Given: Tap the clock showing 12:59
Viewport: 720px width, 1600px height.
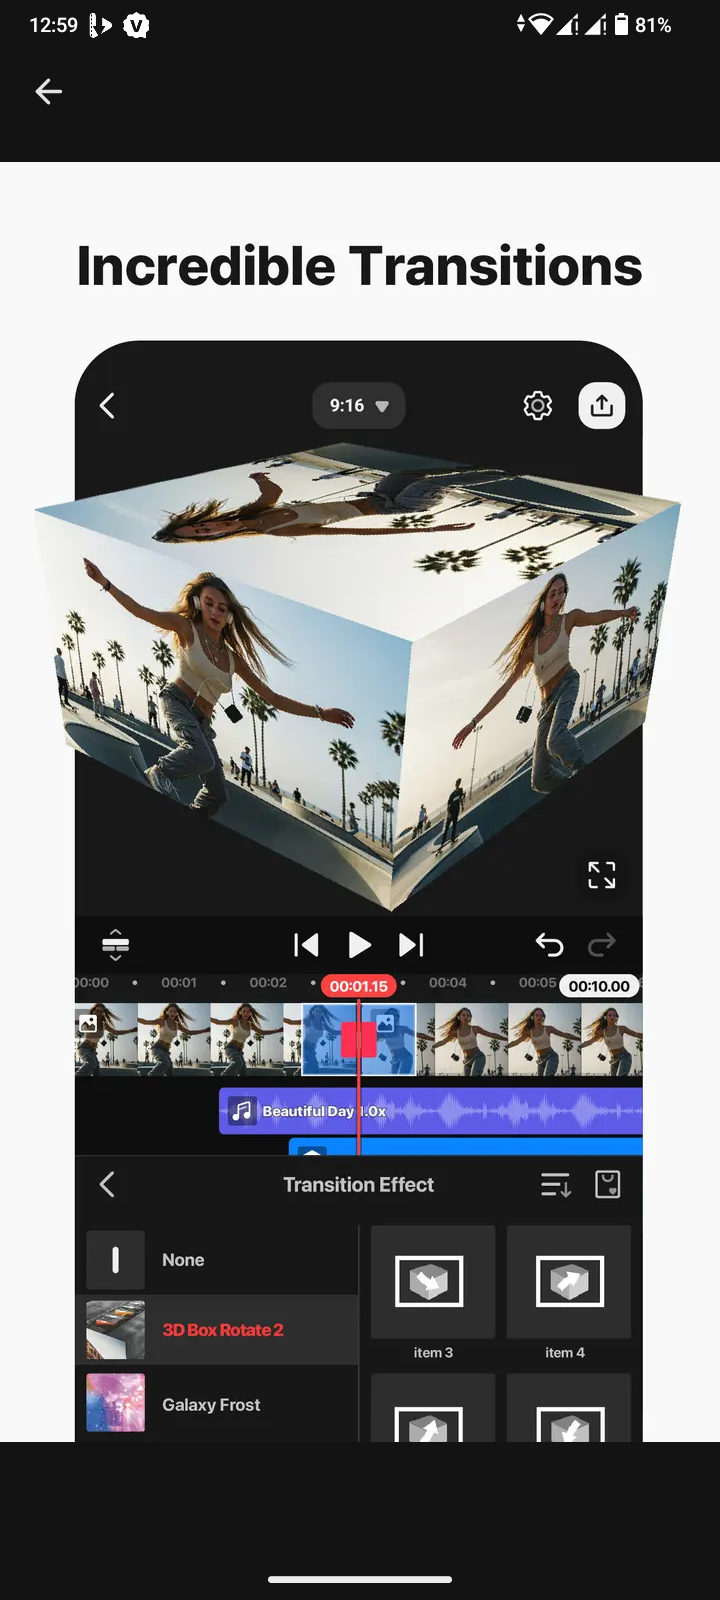Looking at the screenshot, I should click(53, 25).
